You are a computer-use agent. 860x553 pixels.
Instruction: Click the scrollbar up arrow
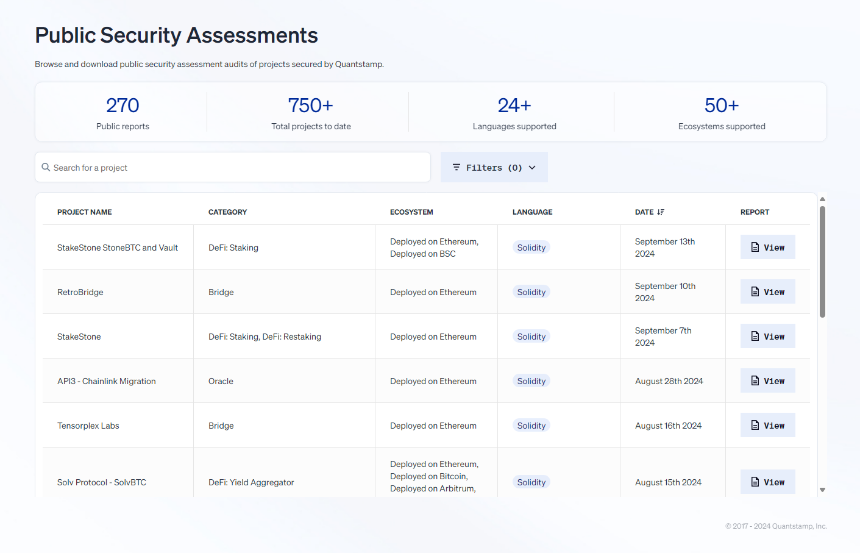(x=822, y=199)
